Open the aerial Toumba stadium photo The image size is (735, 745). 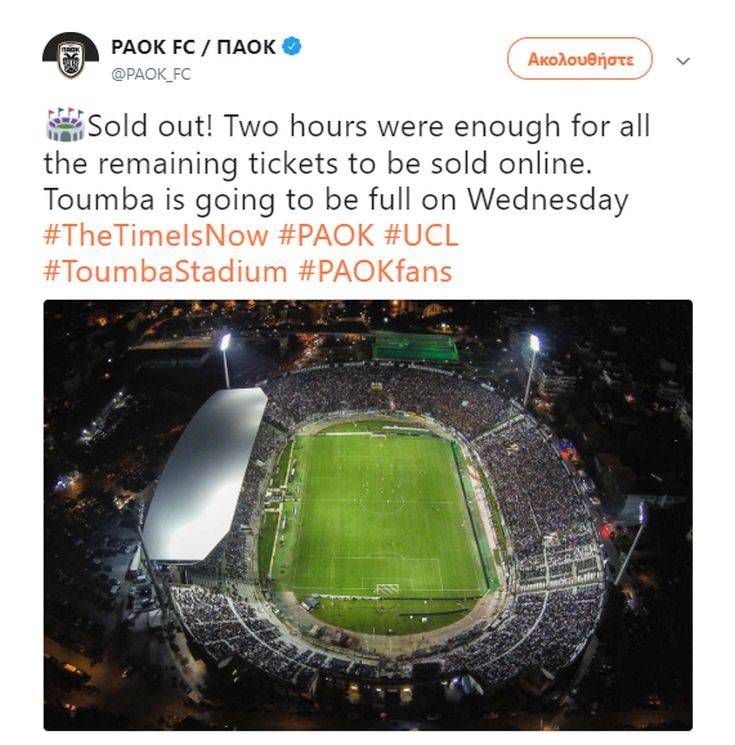tap(368, 515)
